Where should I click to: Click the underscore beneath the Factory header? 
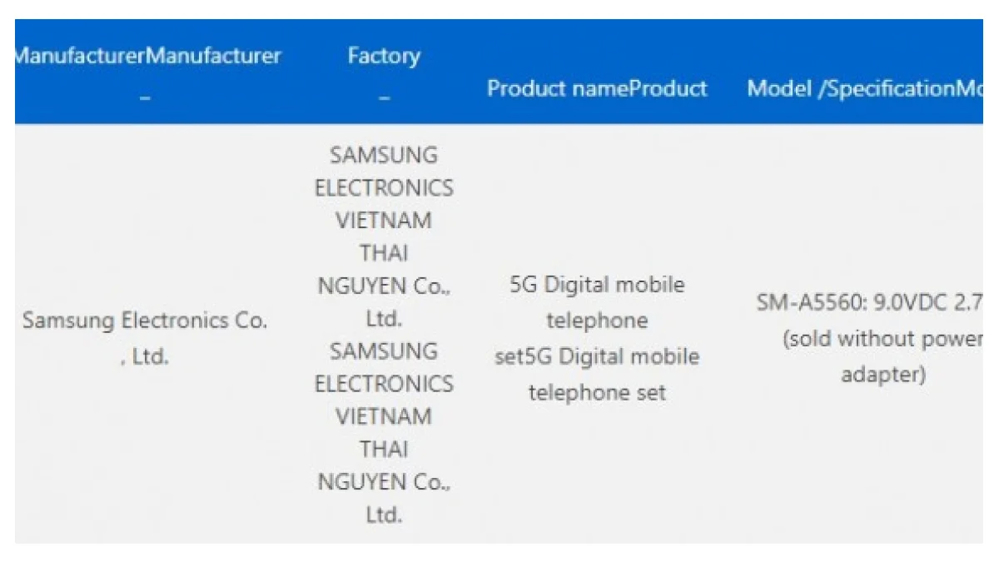[384, 97]
